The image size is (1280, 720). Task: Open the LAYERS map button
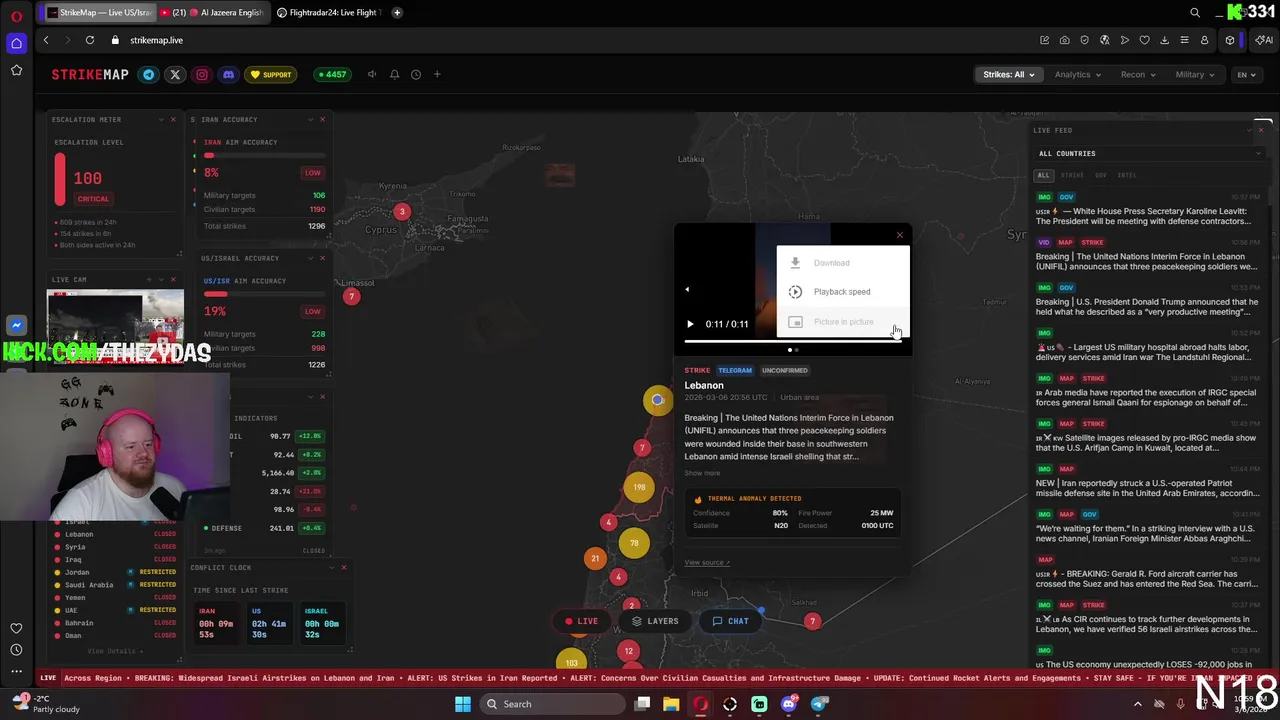[655, 621]
